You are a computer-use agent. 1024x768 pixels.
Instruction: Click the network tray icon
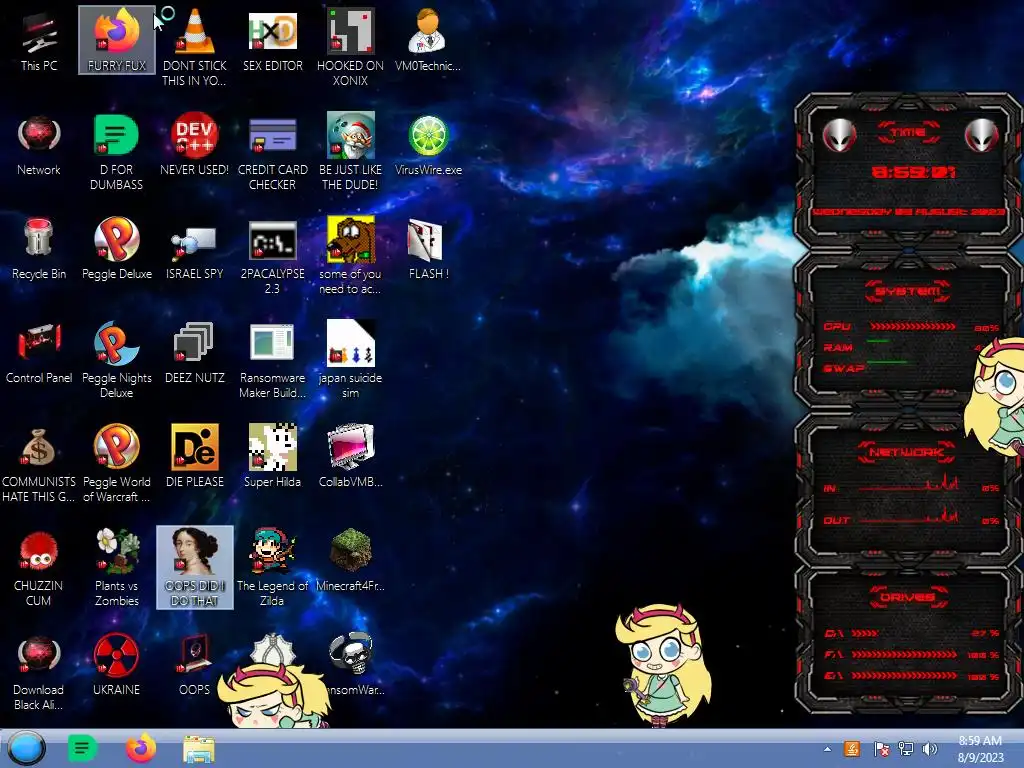coord(905,749)
